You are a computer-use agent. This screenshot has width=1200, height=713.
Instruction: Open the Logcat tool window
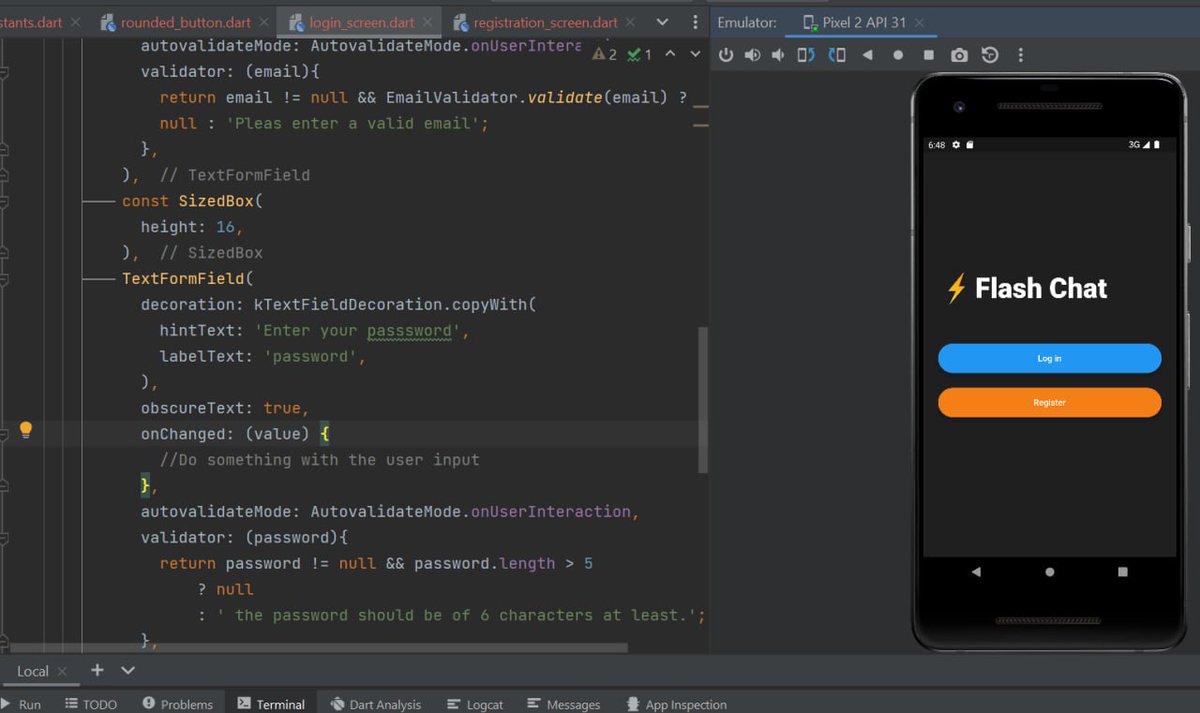tap(475, 704)
